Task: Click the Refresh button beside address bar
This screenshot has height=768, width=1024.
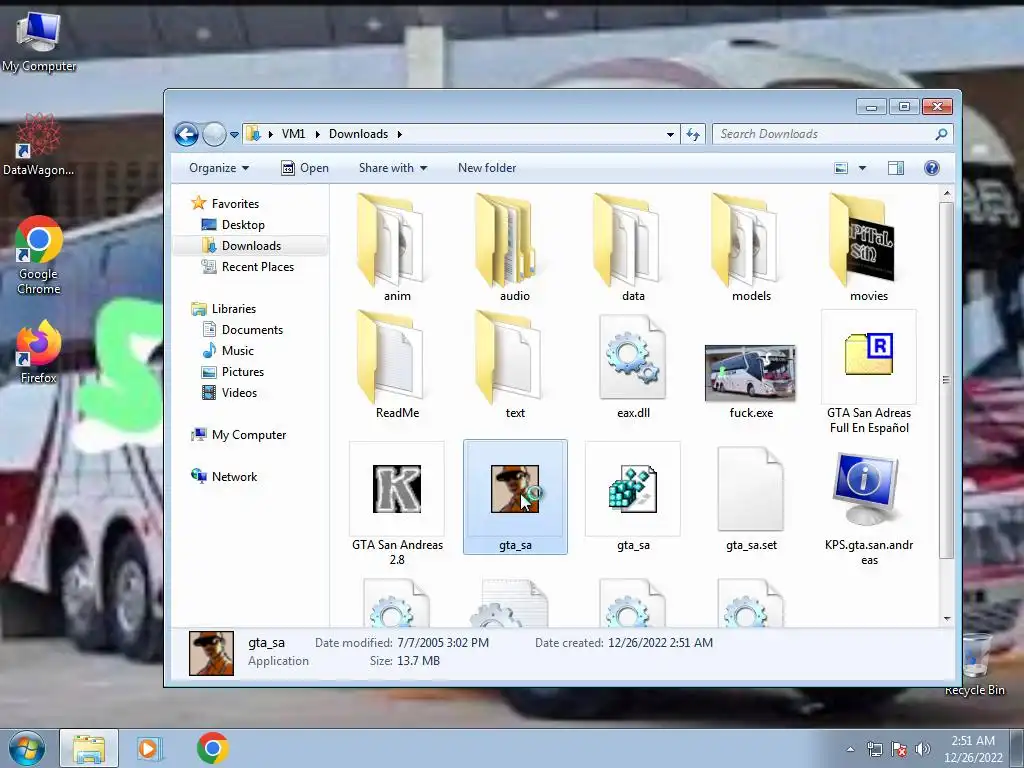Action: coord(693,135)
